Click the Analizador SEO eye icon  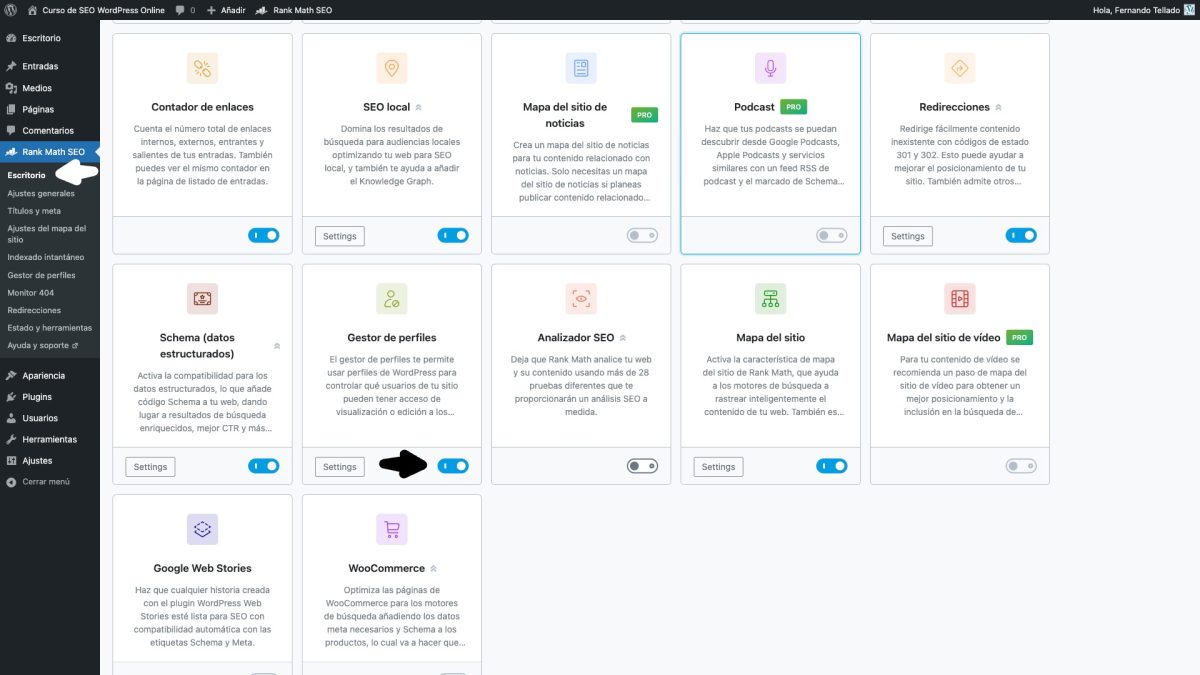tap(581, 298)
